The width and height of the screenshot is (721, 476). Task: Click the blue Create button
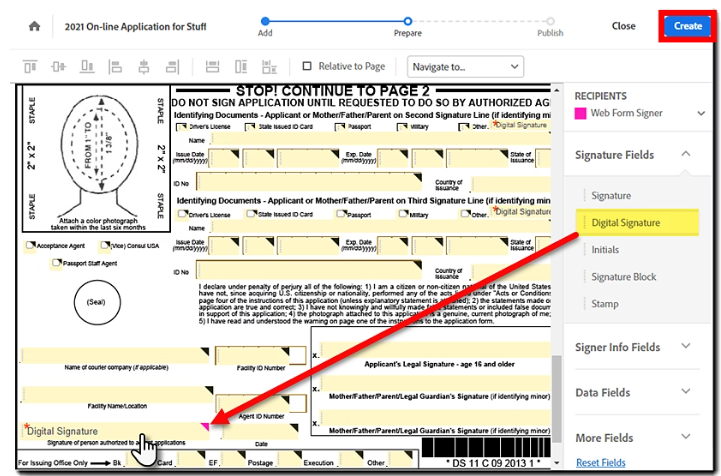click(x=688, y=26)
